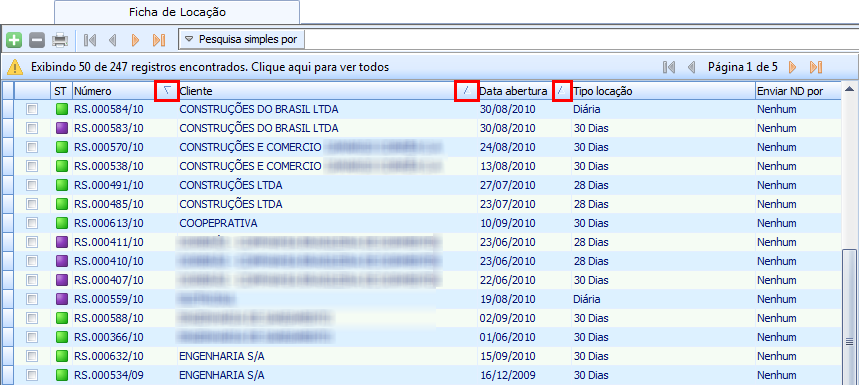Open record link RS.000559/10
859x385 pixels.
(108, 299)
